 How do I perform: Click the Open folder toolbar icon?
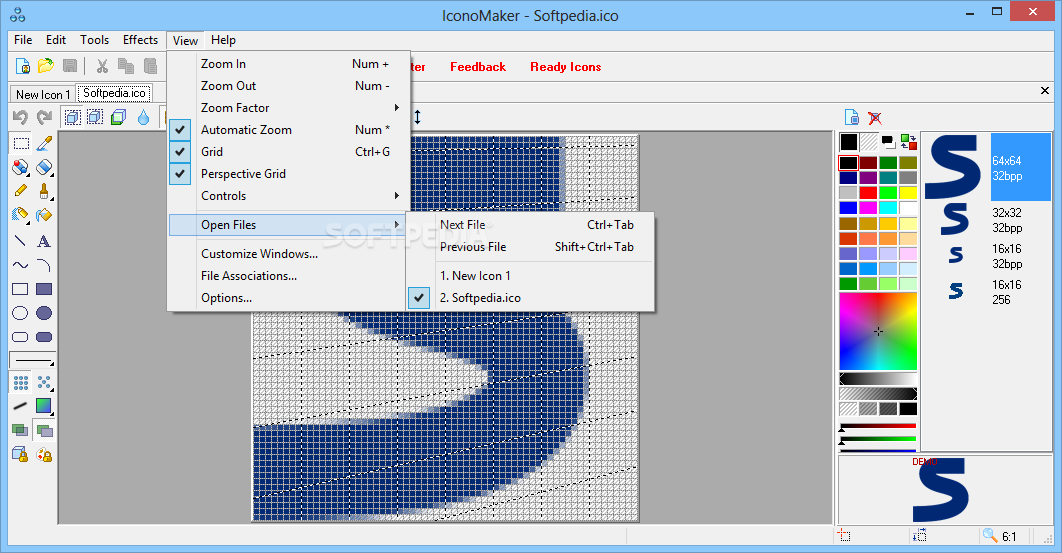45,66
